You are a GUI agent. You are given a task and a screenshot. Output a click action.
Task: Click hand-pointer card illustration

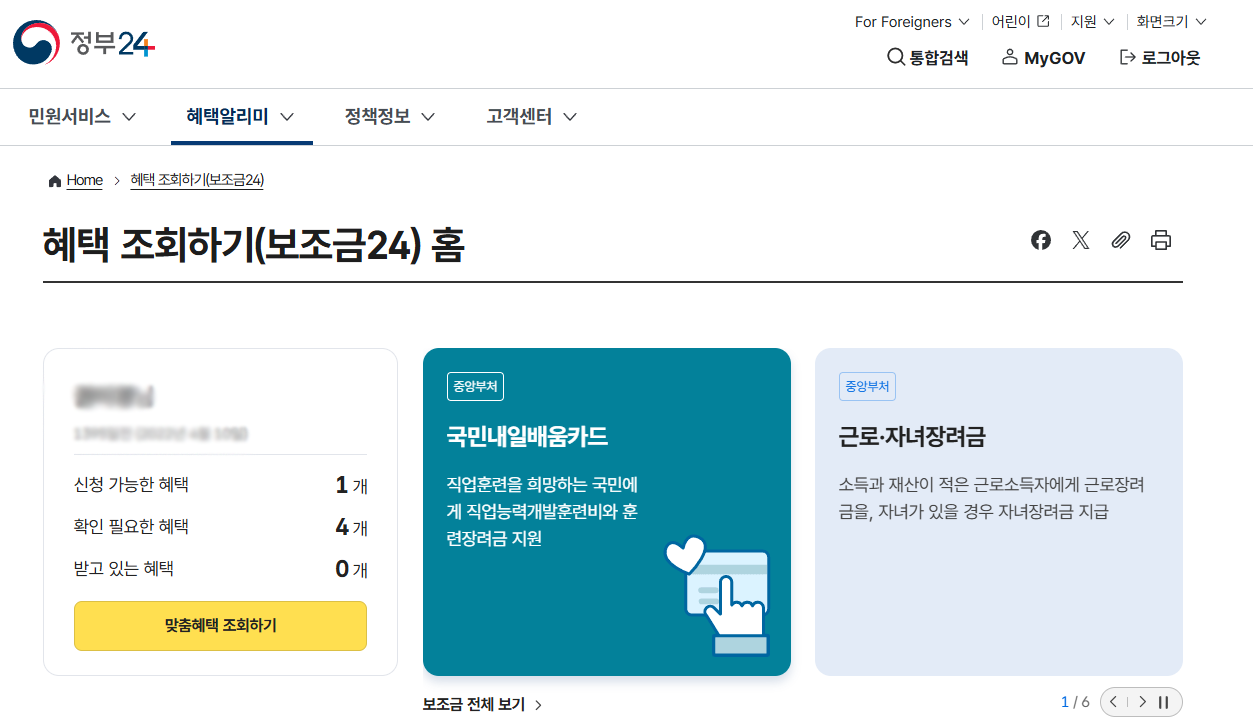coord(719,596)
